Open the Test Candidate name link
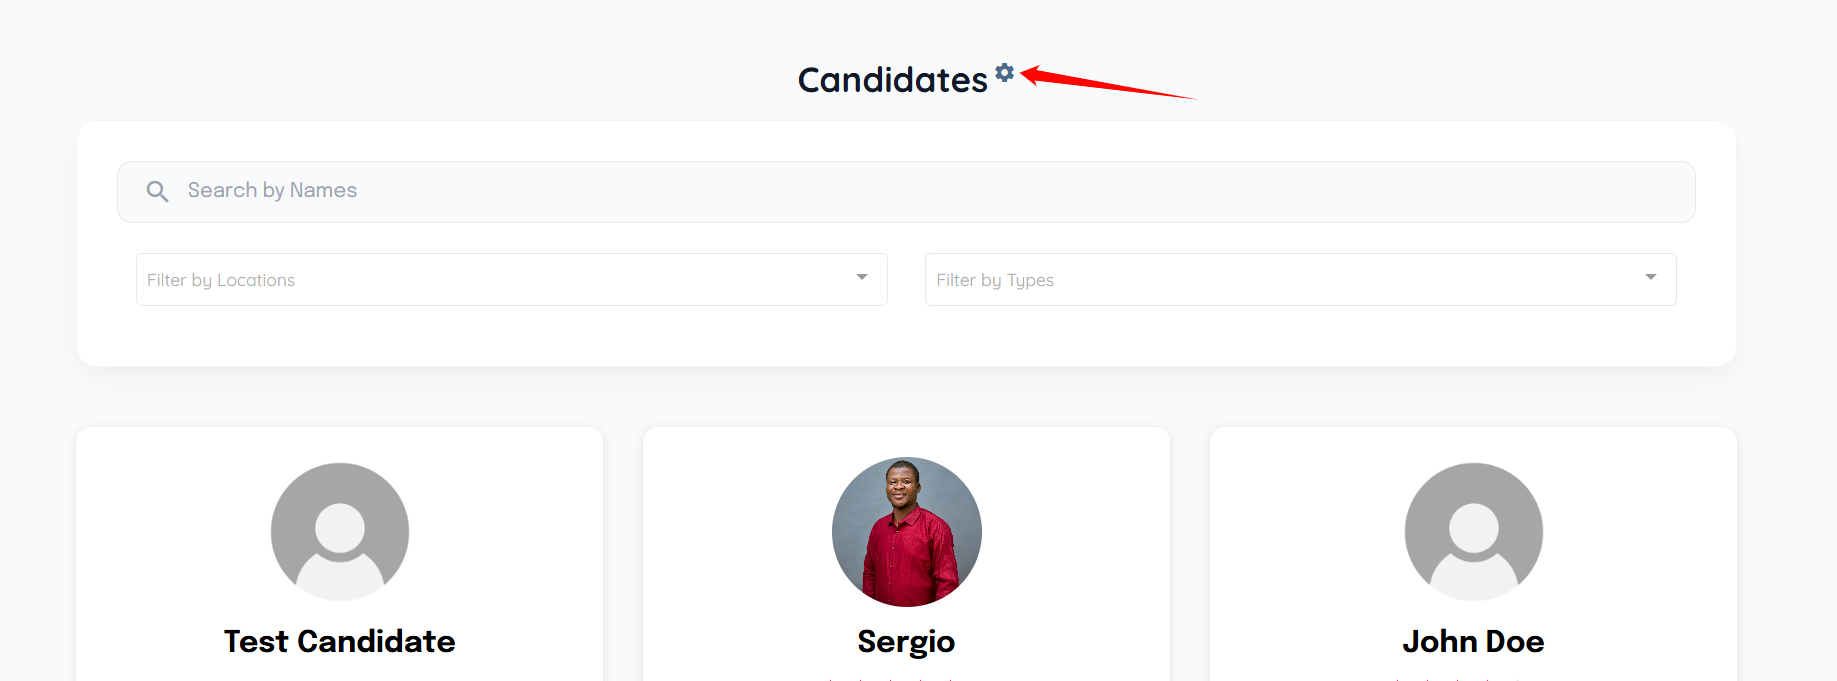Image resolution: width=1837 pixels, height=681 pixels. coord(340,641)
